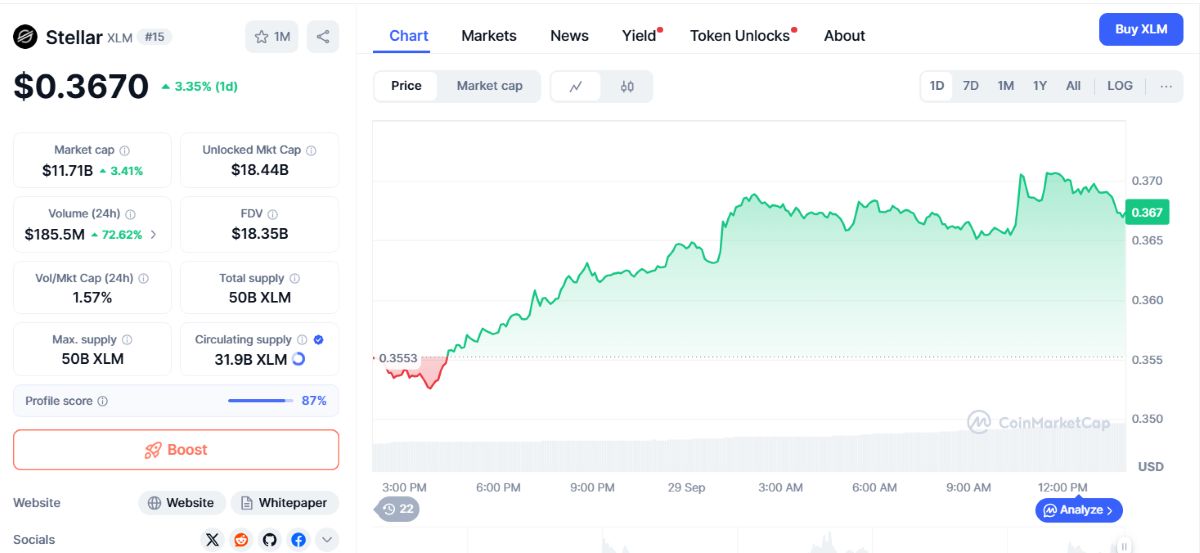Click the $18.35B FDV value

pyautogui.click(x=260, y=234)
